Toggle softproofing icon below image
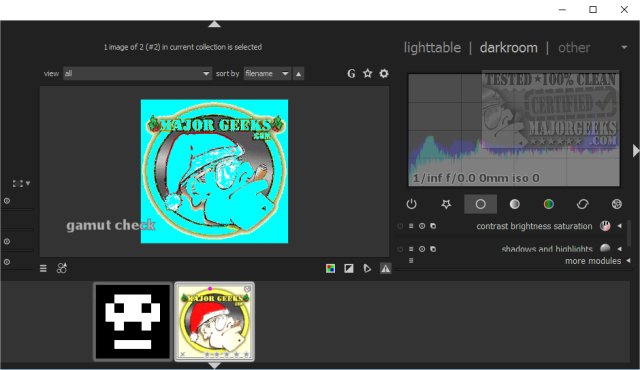This screenshot has width=640, height=370. tap(367, 268)
